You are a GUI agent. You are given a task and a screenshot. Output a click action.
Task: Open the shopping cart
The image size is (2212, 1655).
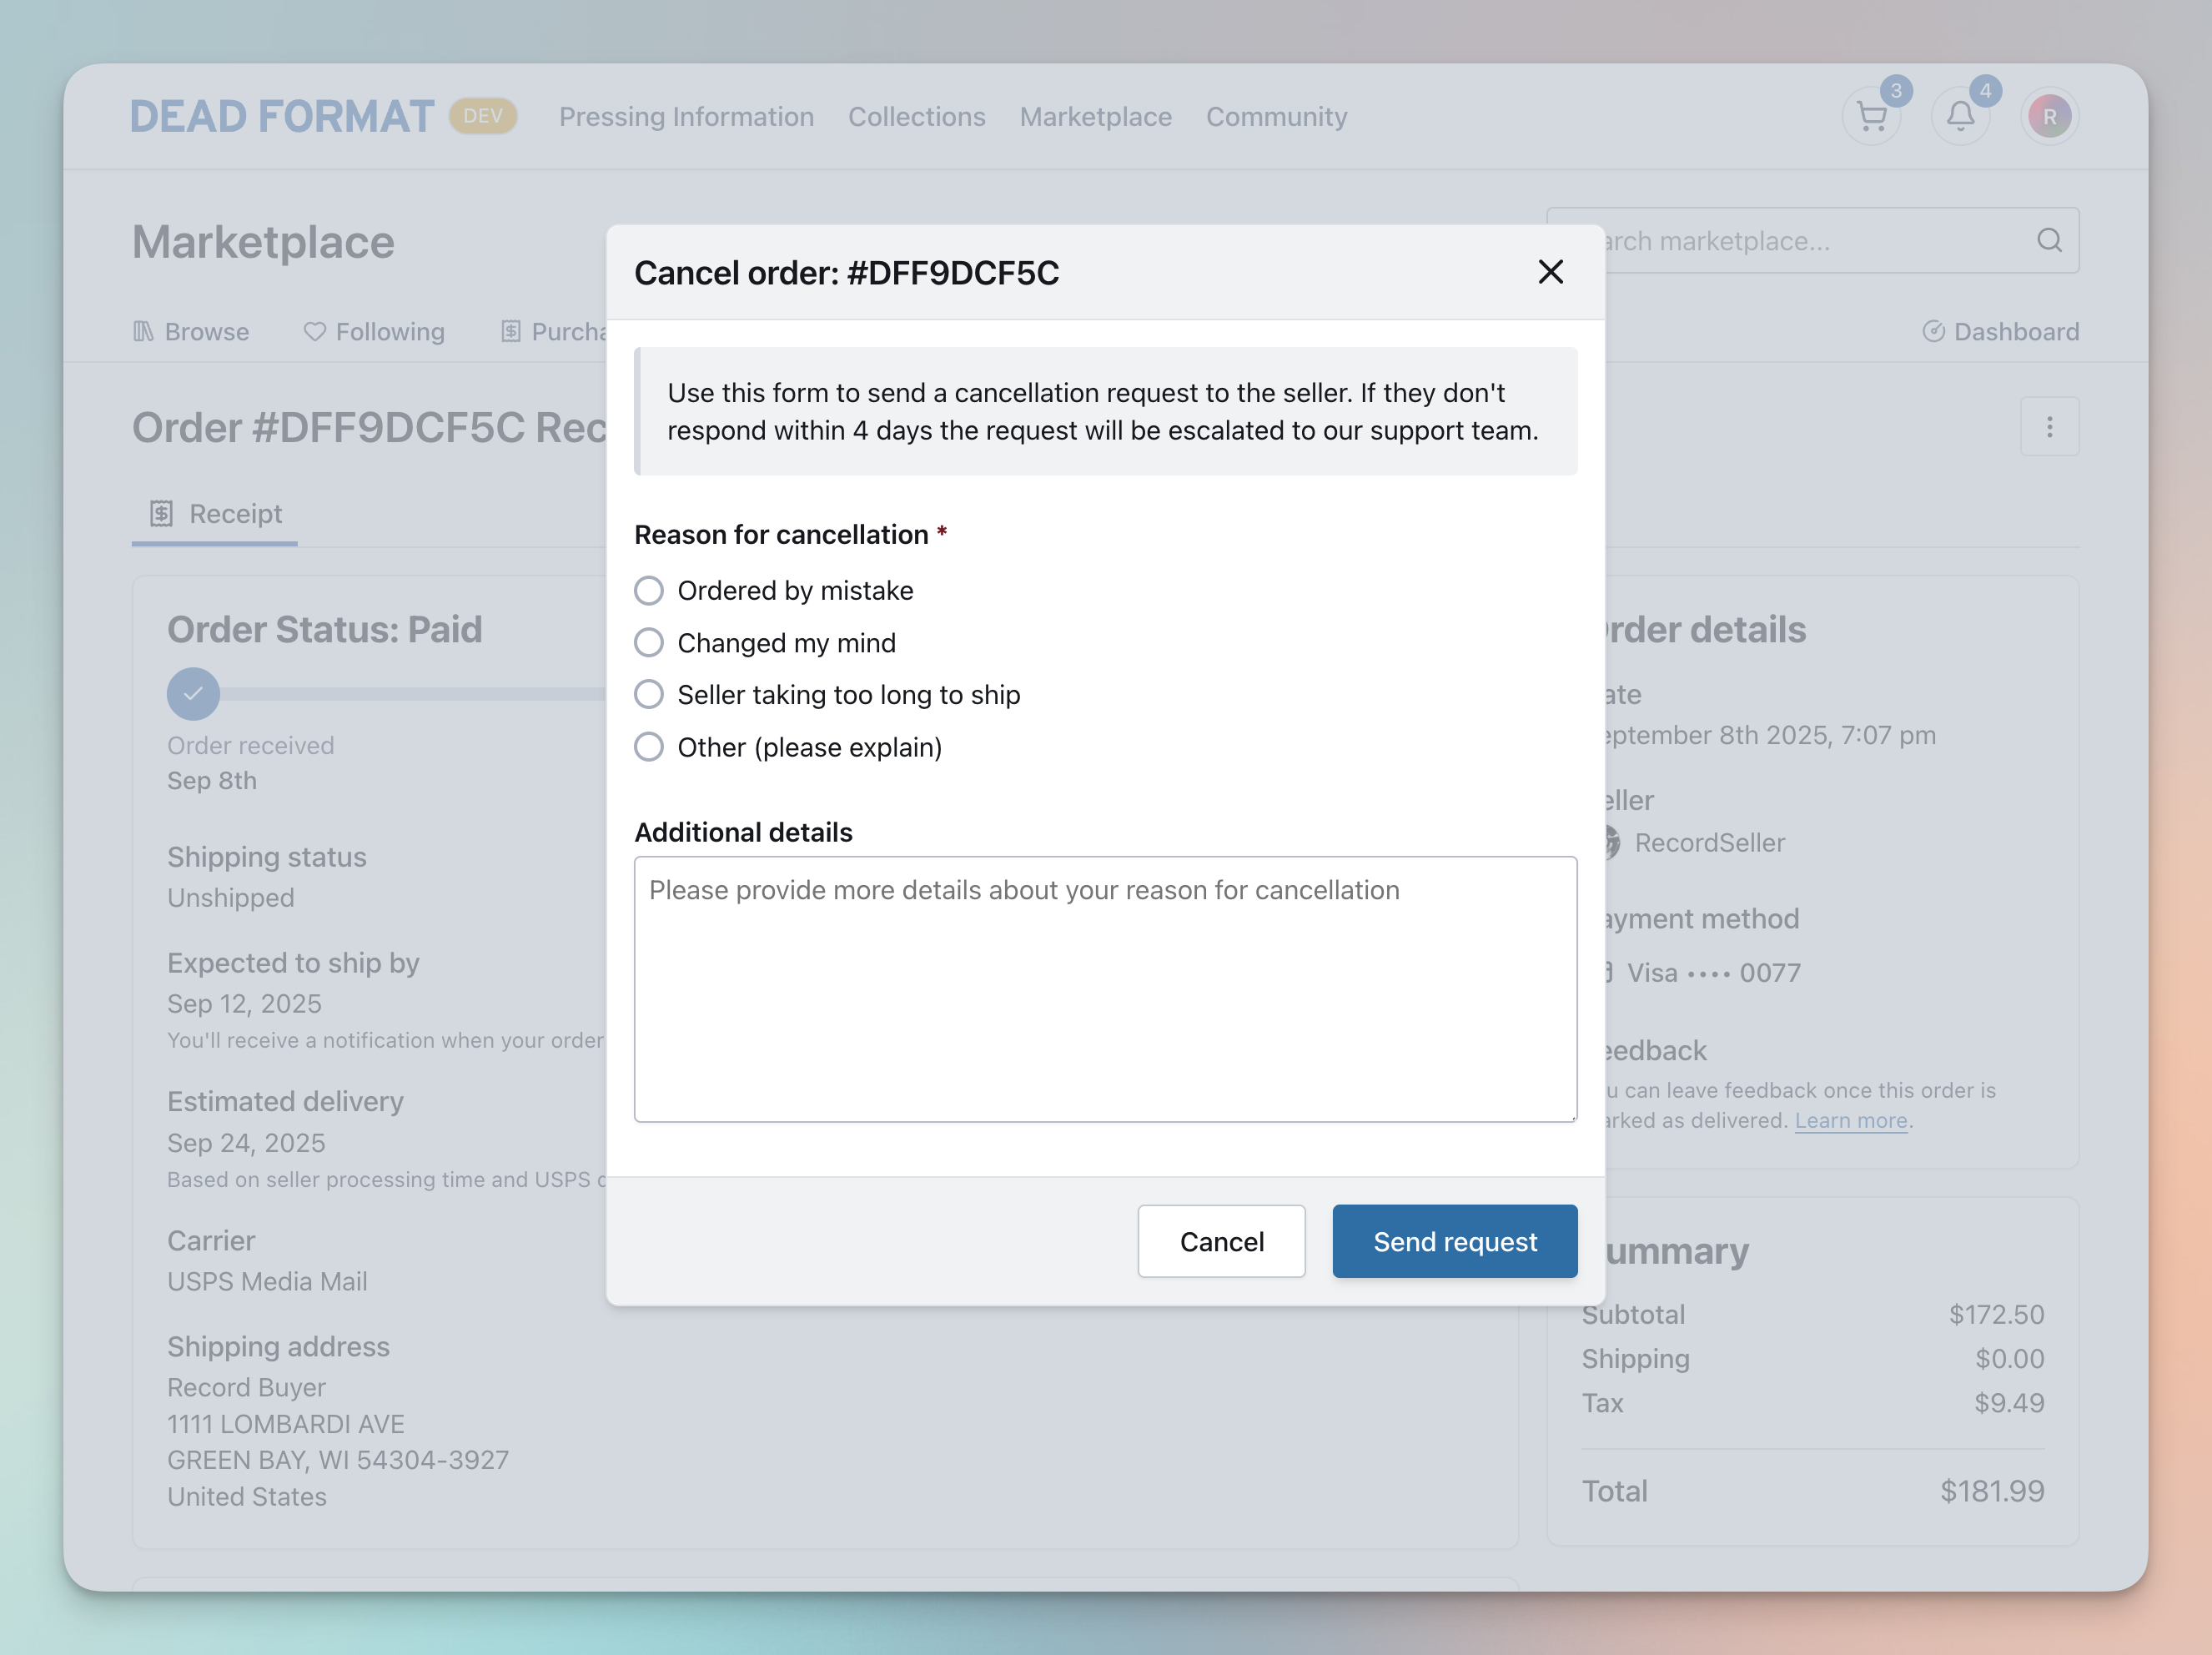click(1871, 115)
